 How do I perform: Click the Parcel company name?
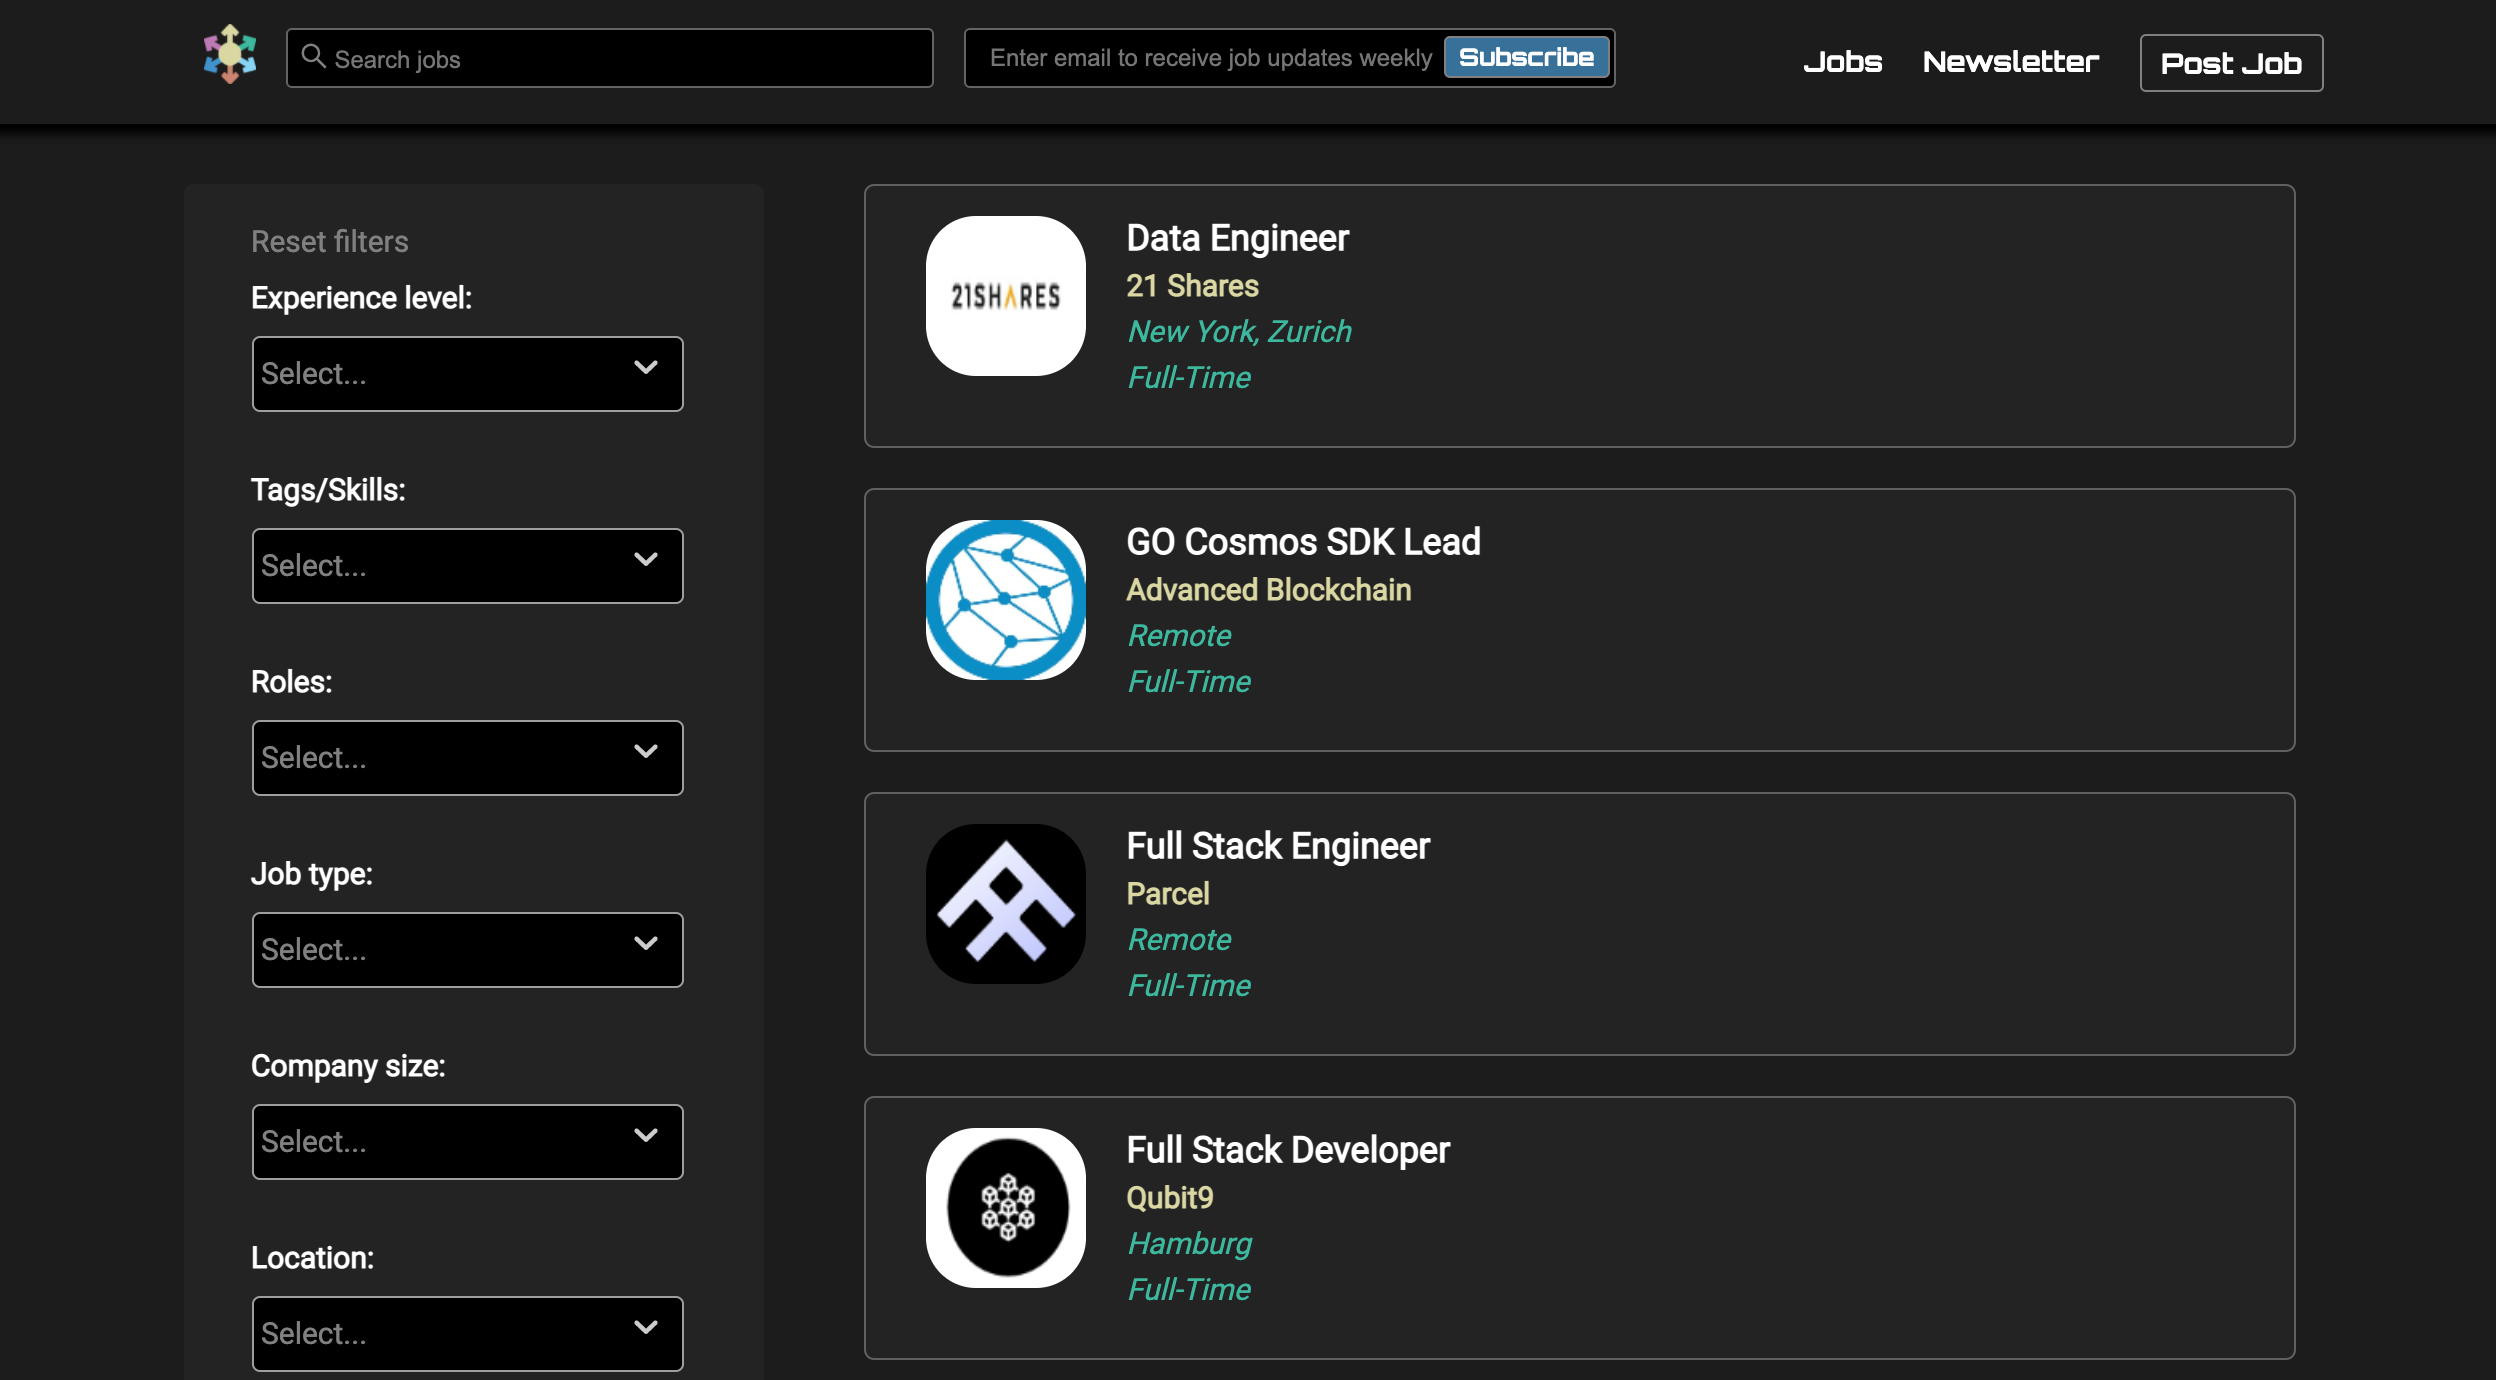pyautogui.click(x=1168, y=894)
